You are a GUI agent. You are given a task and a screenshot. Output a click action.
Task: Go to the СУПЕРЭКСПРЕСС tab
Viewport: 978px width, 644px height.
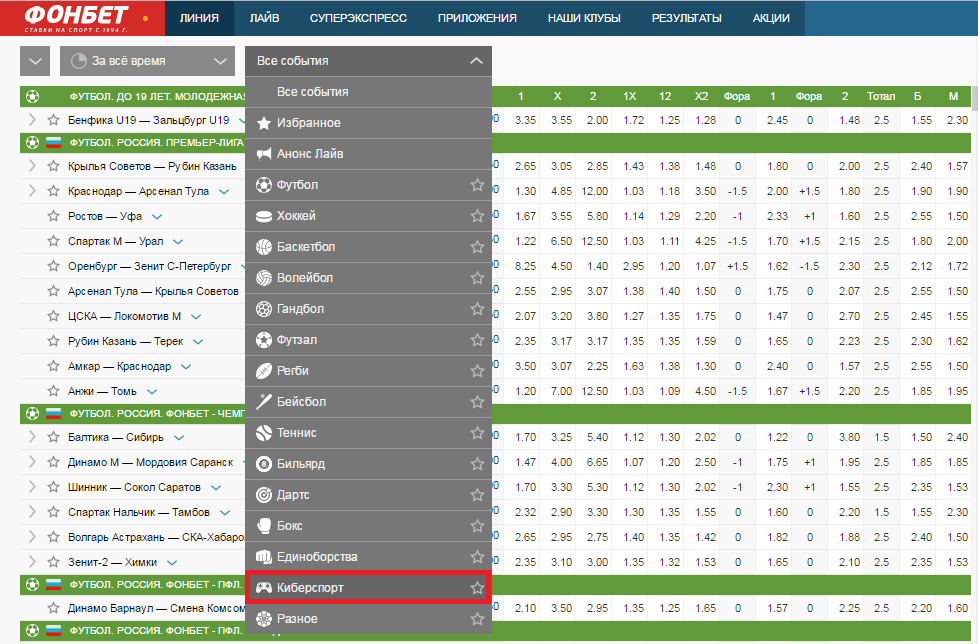[359, 18]
